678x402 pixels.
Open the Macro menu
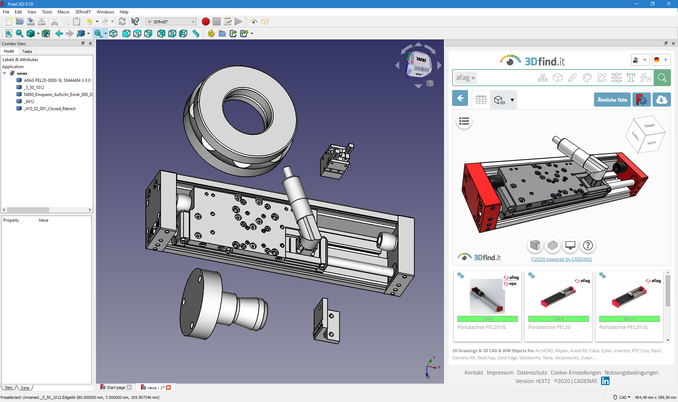pyautogui.click(x=63, y=12)
